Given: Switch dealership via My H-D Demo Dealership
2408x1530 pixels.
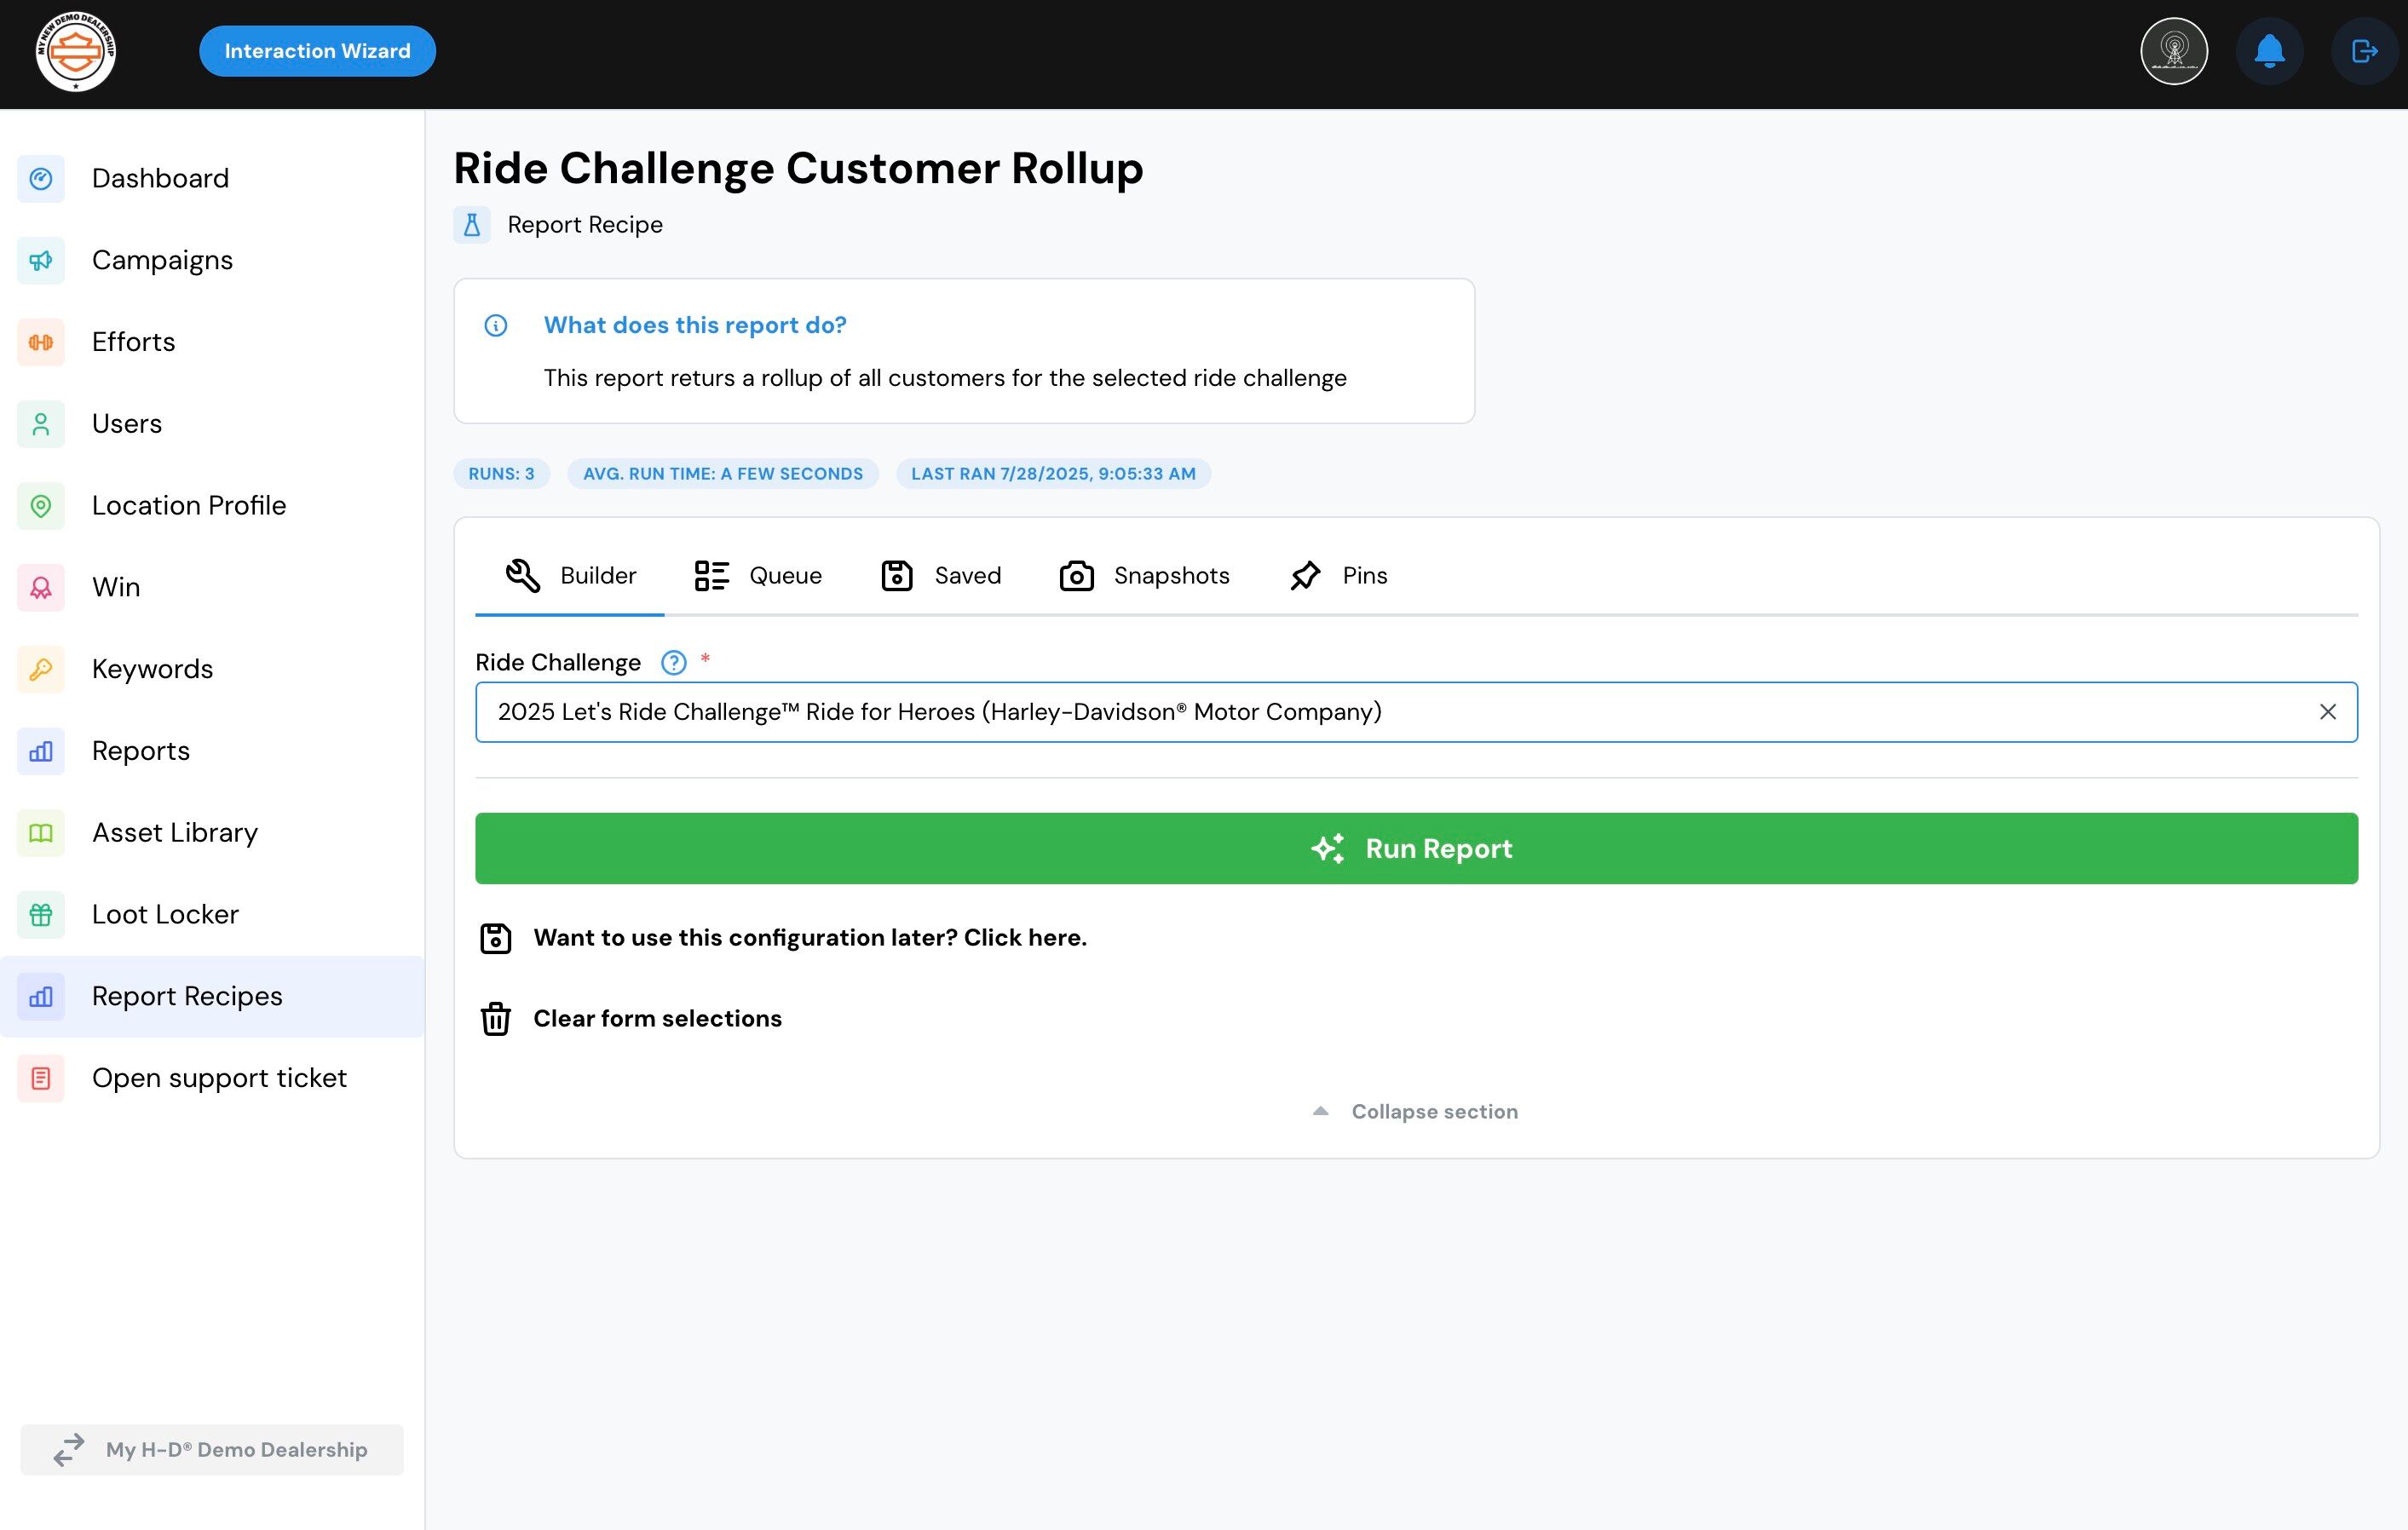Looking at the screenshot, I should (212, 1450).
